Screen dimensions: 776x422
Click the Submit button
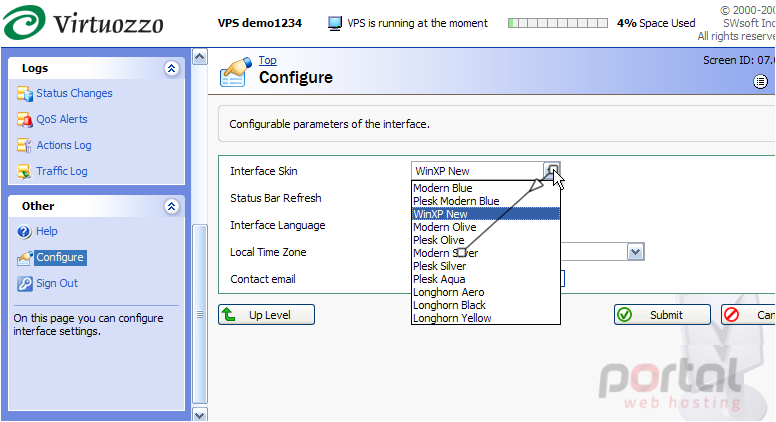pos(662,315)
